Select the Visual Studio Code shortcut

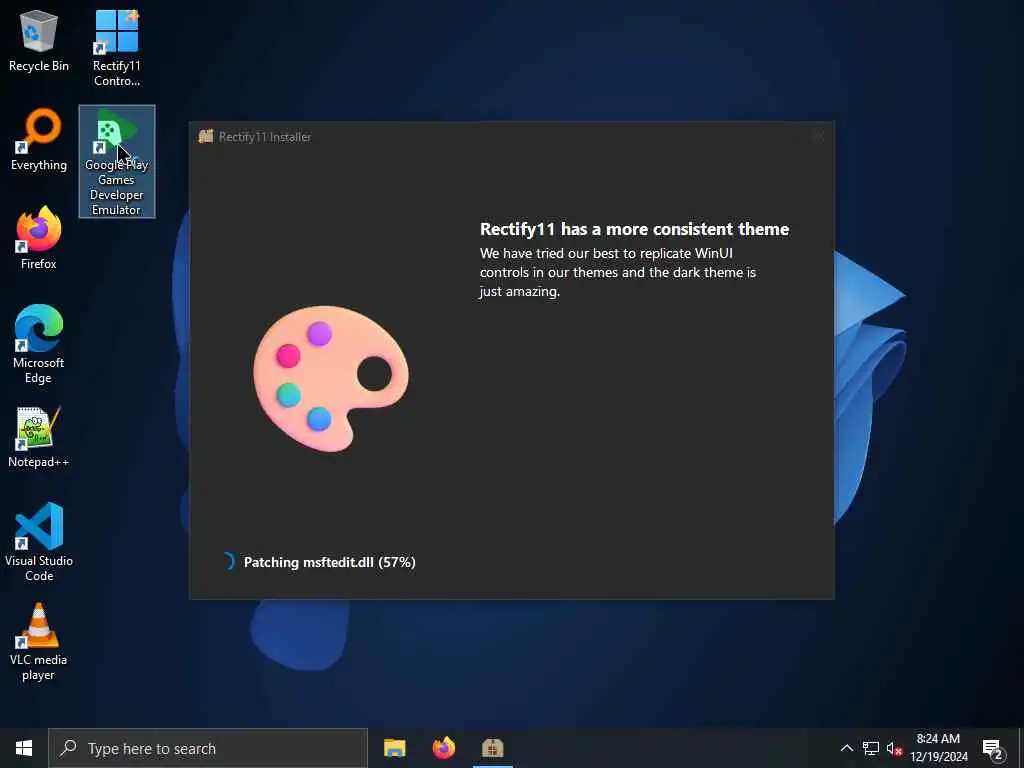pyautogui.click(x=39, y=542)
